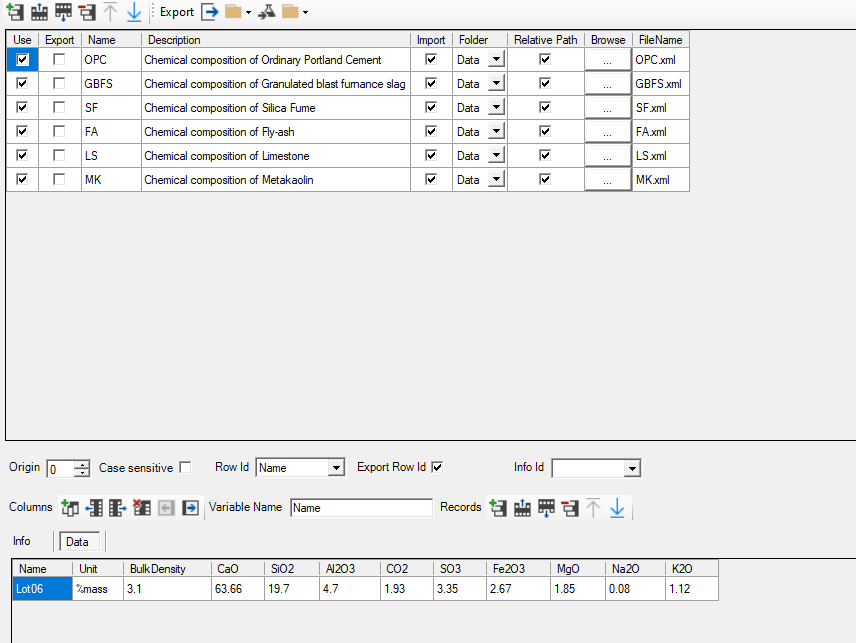Enable the Export checkbox for the SF row
This screenshot has width=856, height=643.
59,108
